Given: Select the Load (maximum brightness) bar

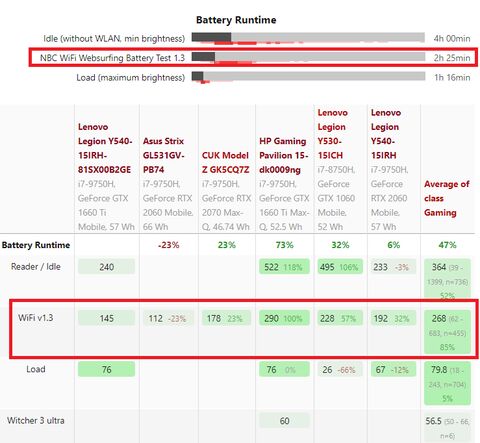Looking at the screenshot, I should point(308,77).
